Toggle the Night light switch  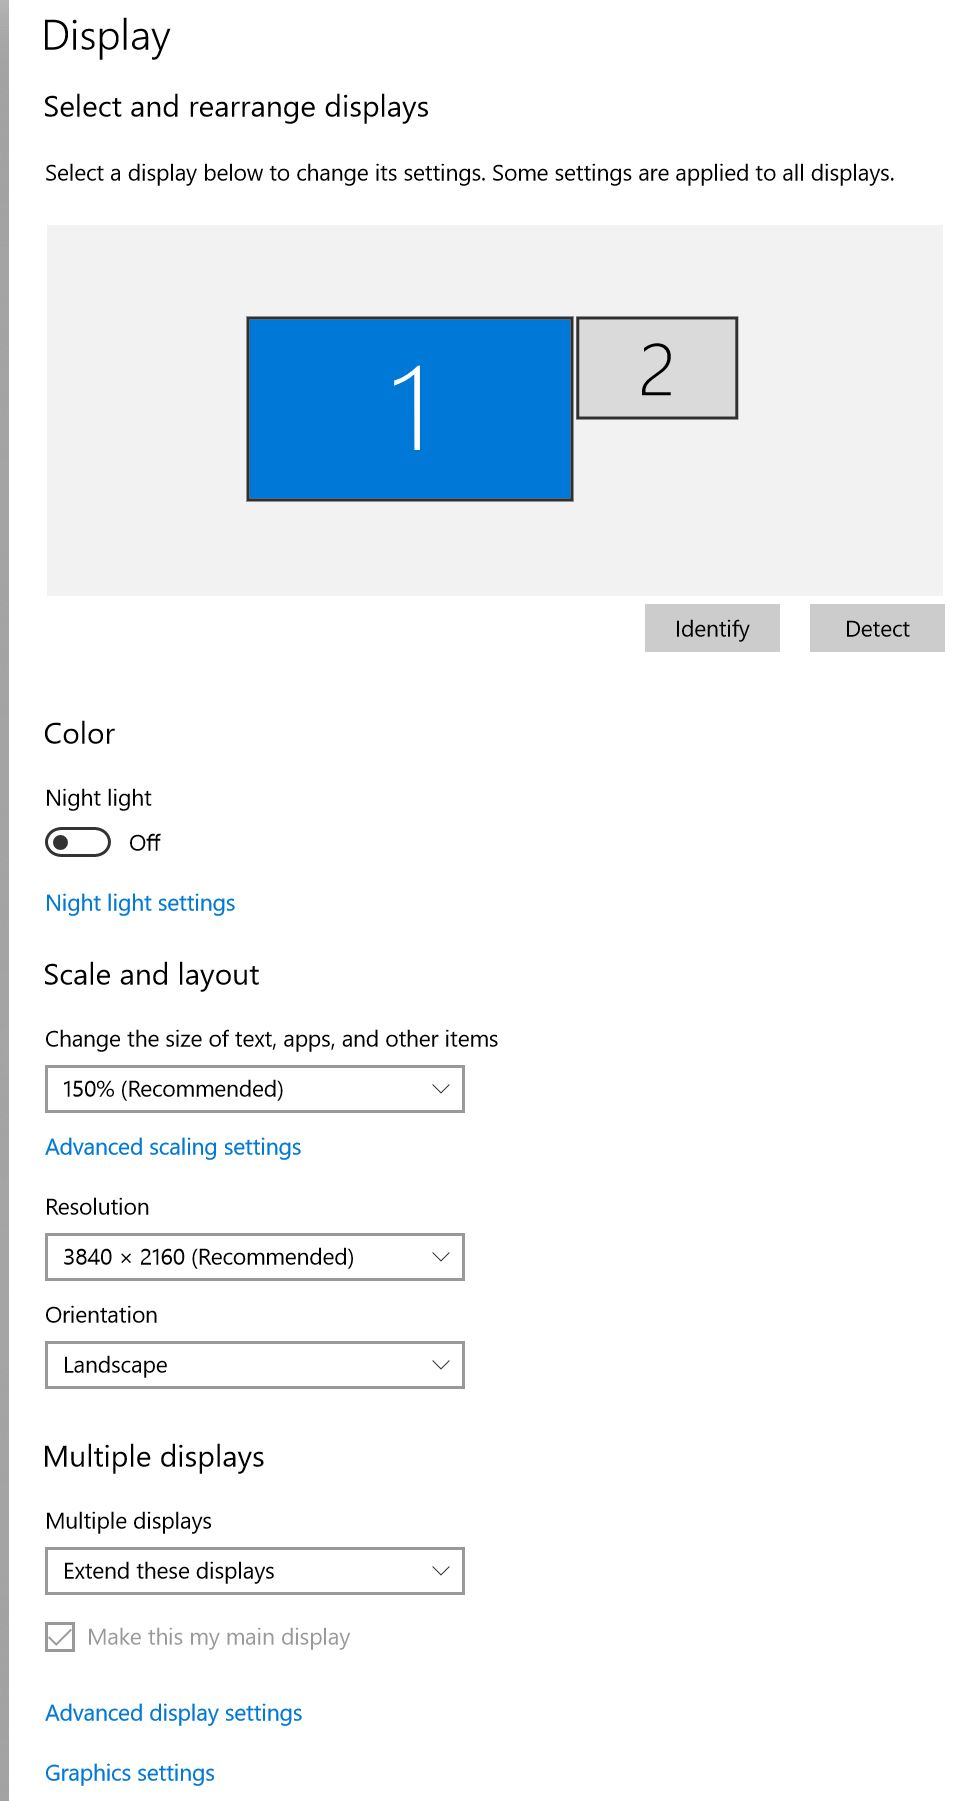[x=78, y=842]
